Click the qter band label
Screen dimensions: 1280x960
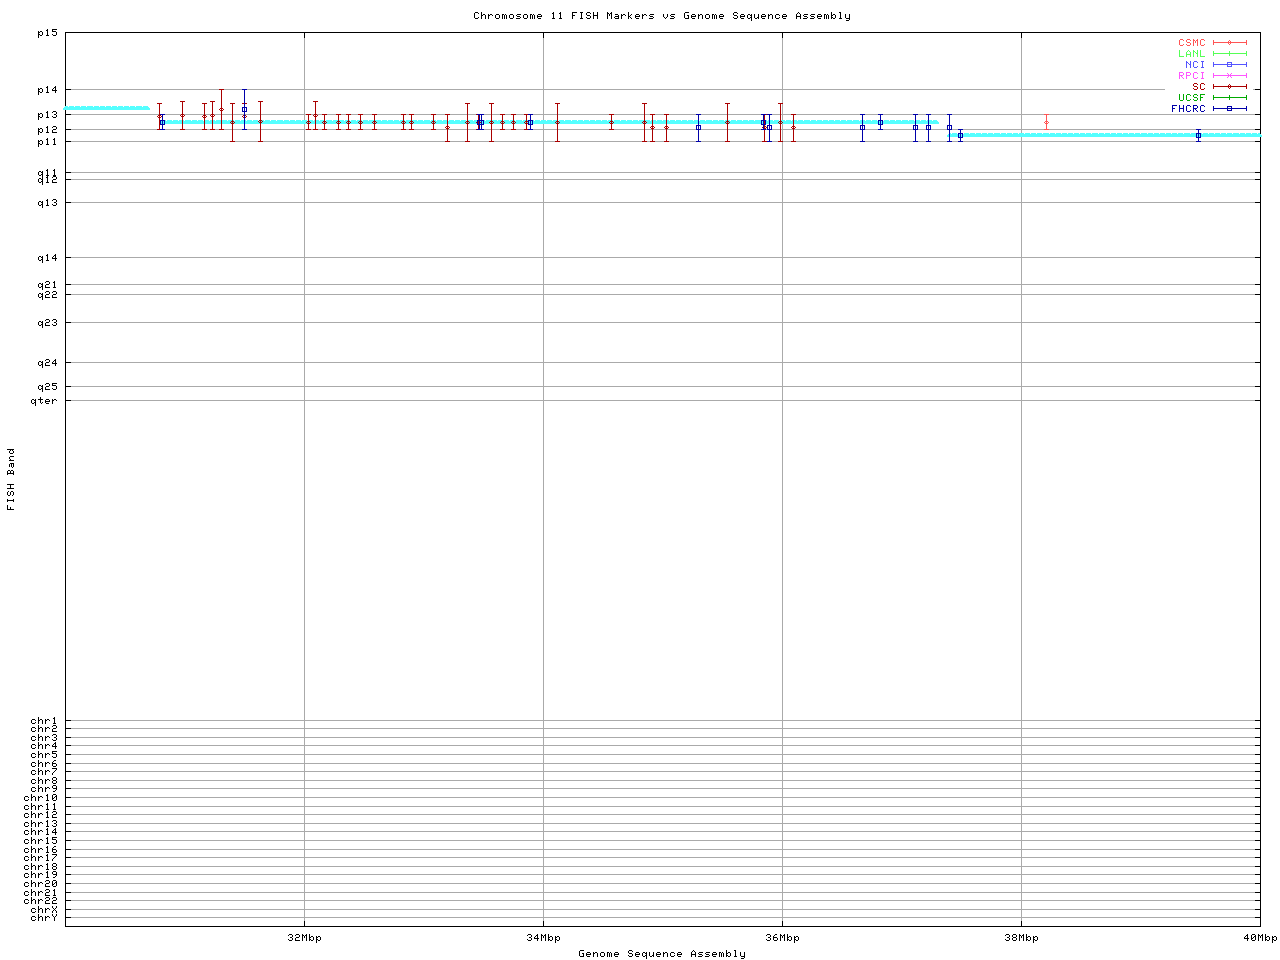[x=44, y=401]
